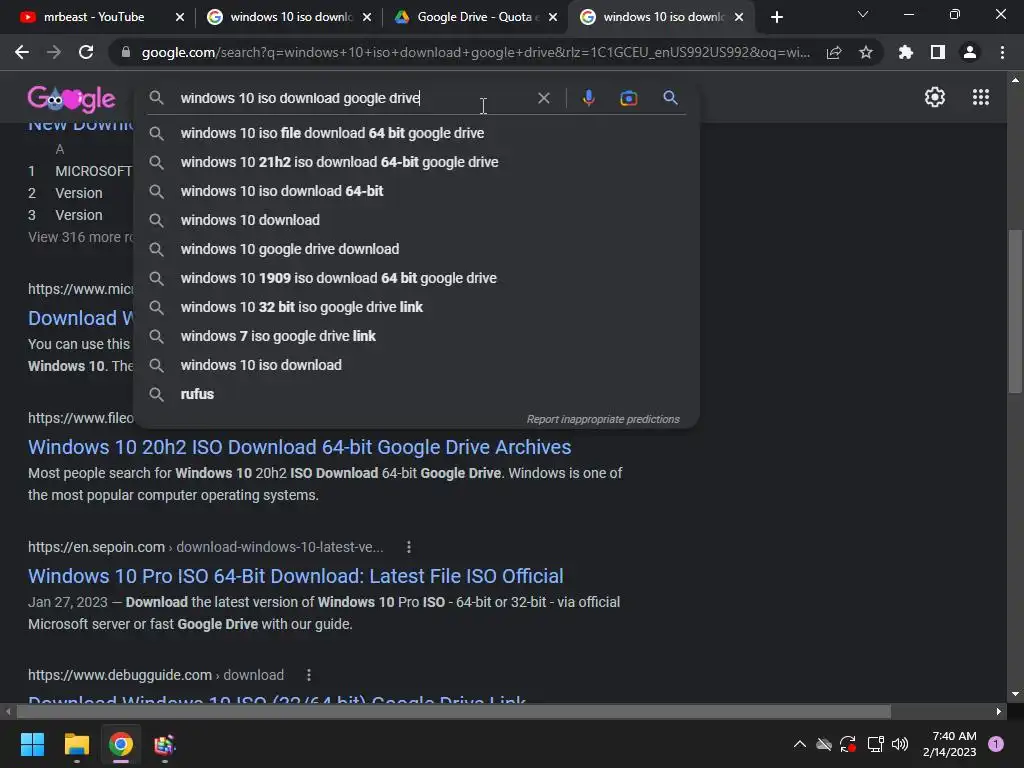1024x768 pixels.
Task: Click inside the Google search input
Action: (353, 98)
